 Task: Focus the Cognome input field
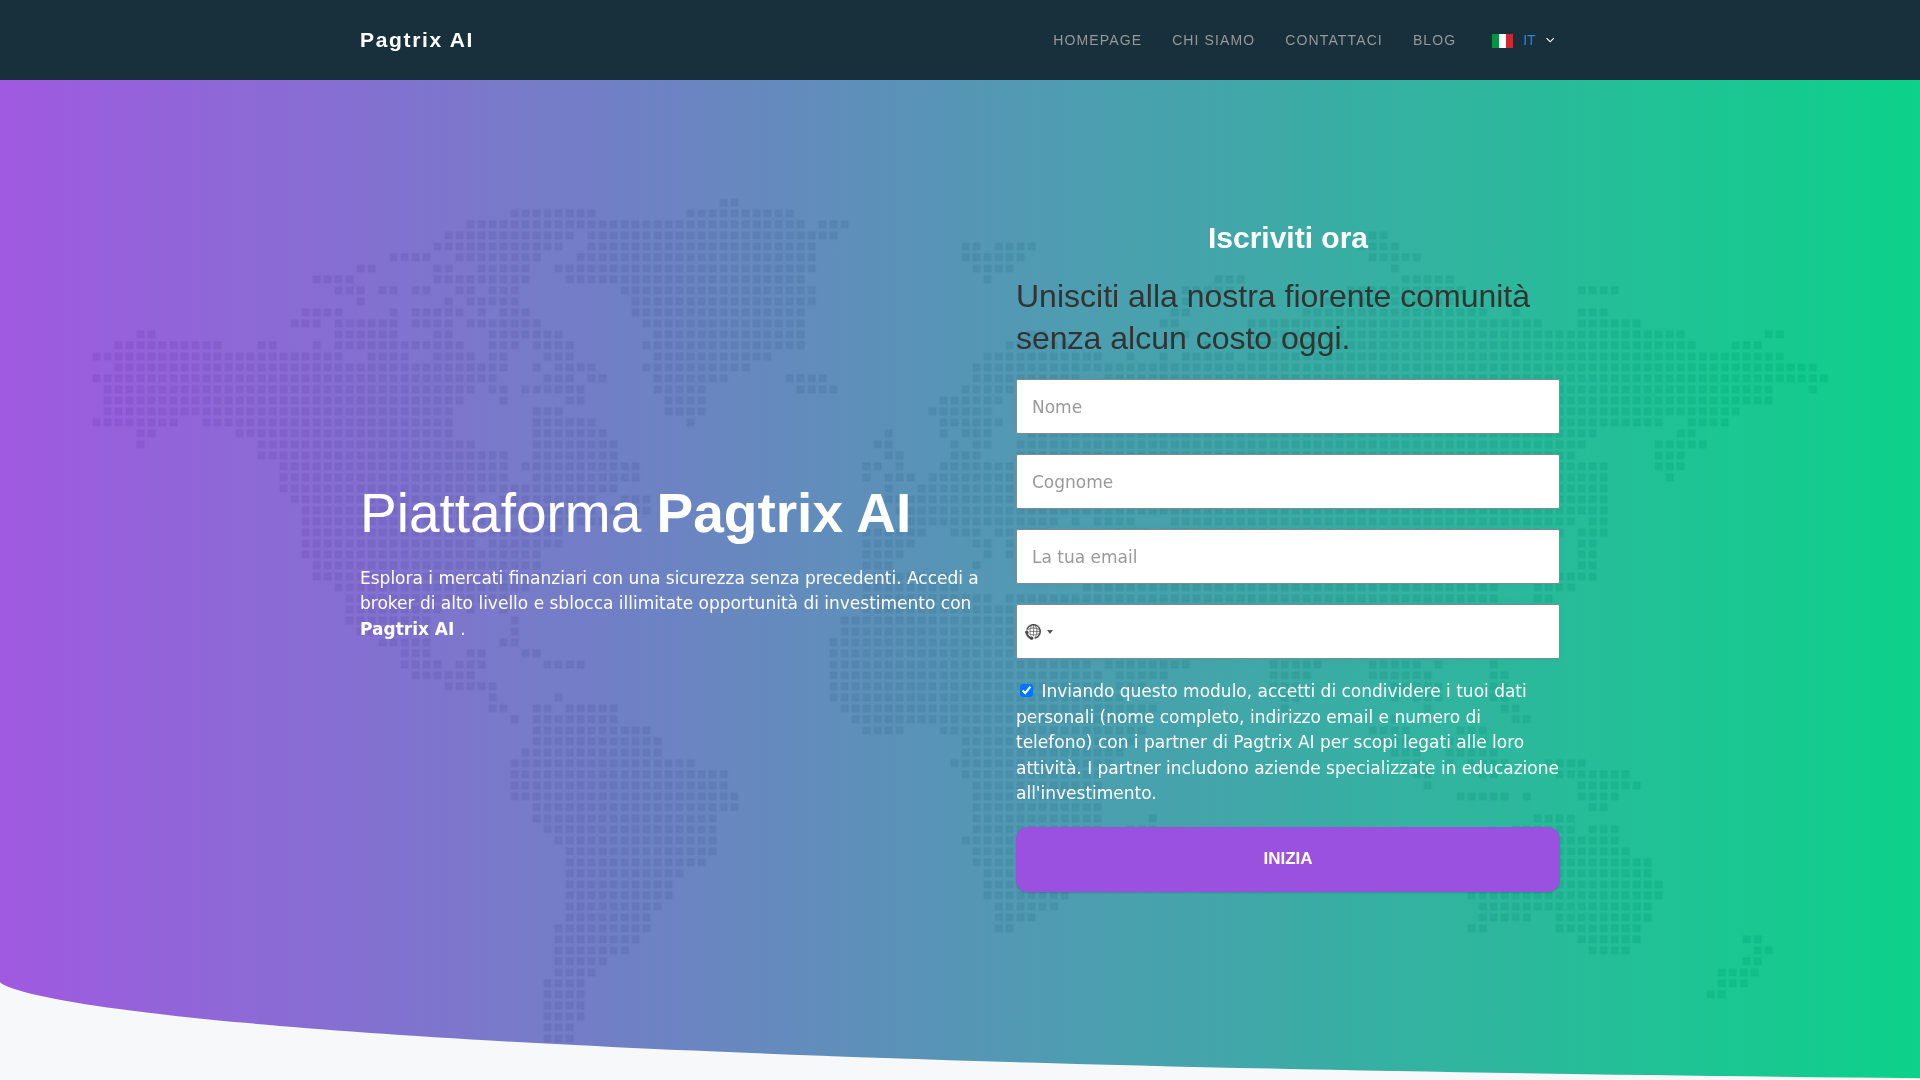pos(1287,482)
